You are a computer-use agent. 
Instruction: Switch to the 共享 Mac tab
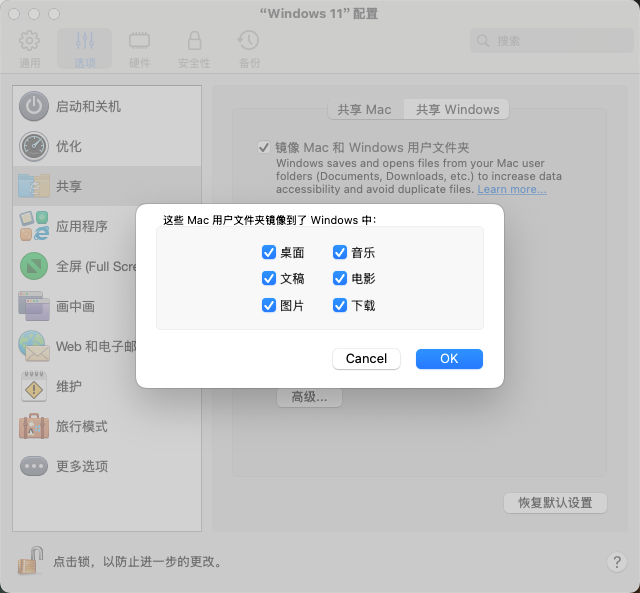364,109
